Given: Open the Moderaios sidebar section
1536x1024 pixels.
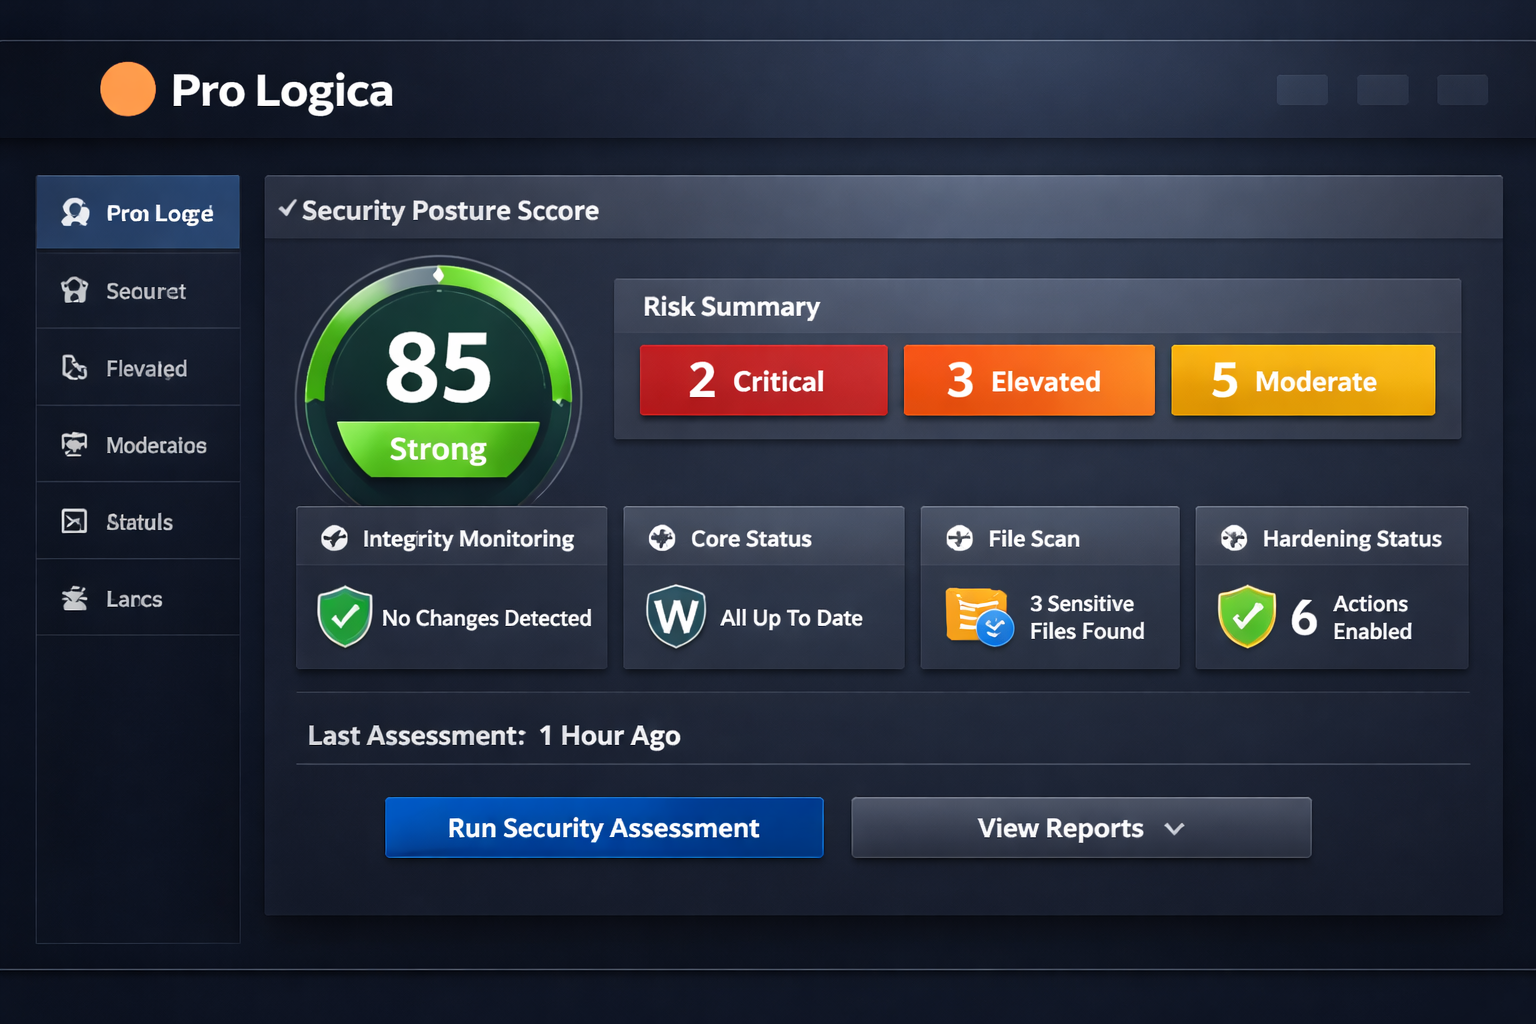Looking at the screenshot, I should click(138, 444).
